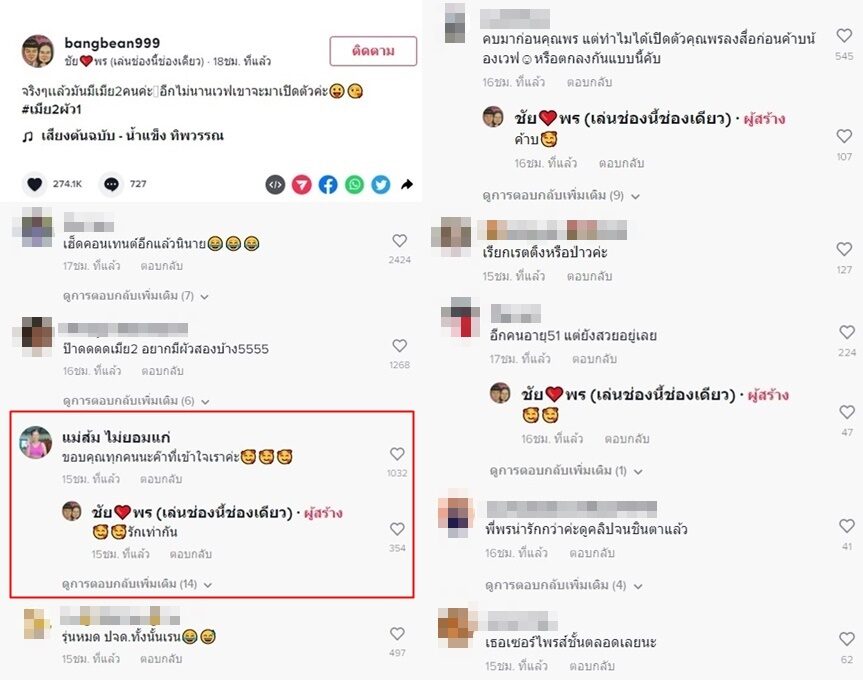Click the black share arrow icon
Viewport: 863px width, 680px height.
(407, 184)
